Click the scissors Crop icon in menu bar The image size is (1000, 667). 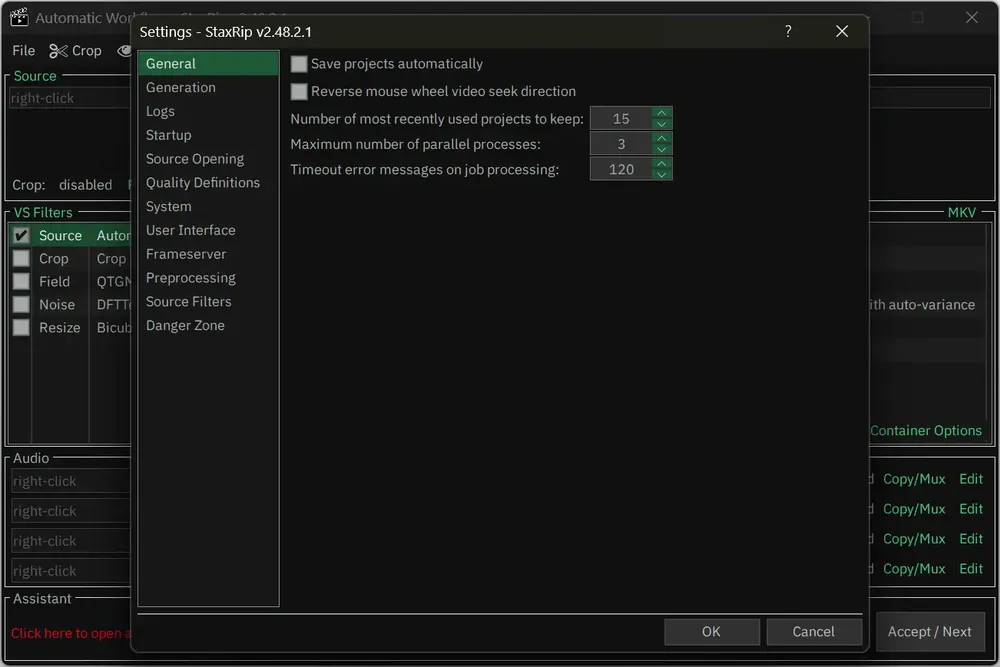point(58,51)
